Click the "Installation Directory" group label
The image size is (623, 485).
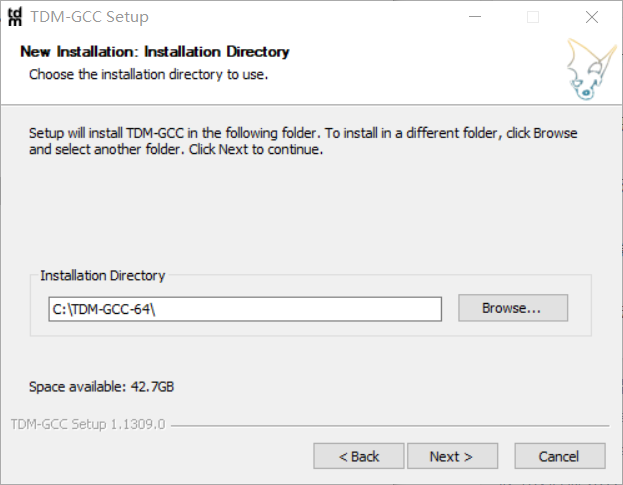103,275
